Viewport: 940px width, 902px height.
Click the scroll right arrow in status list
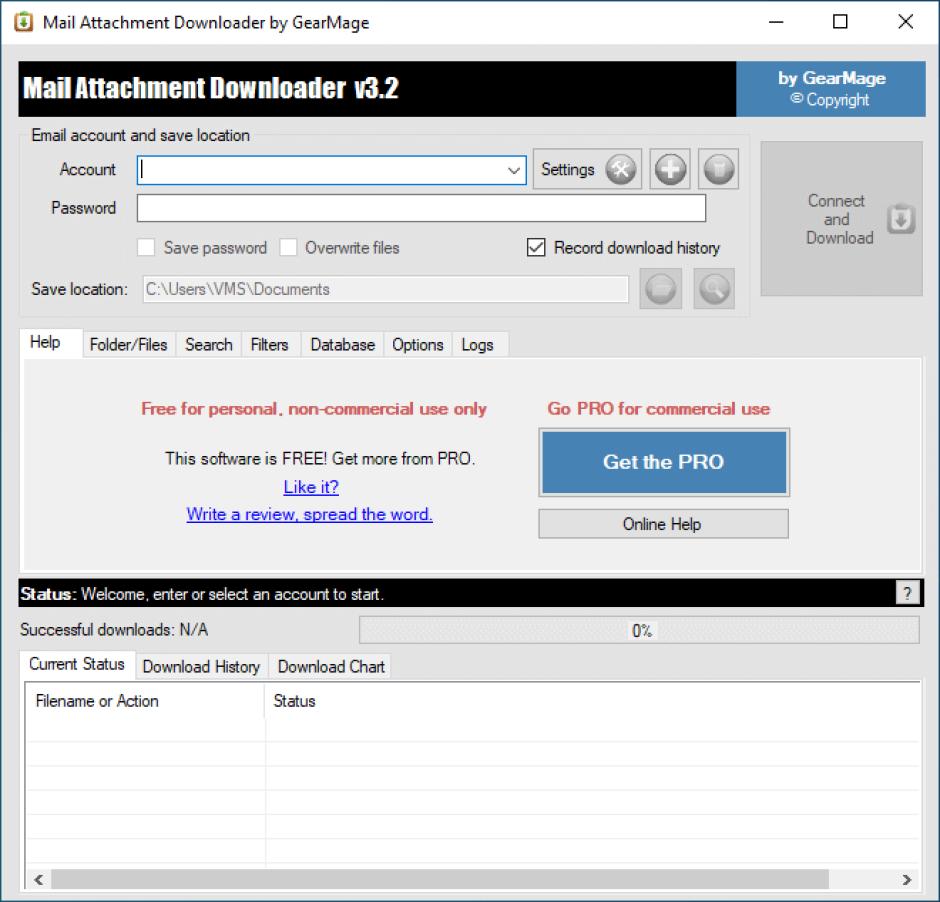(x=906, y=879)
